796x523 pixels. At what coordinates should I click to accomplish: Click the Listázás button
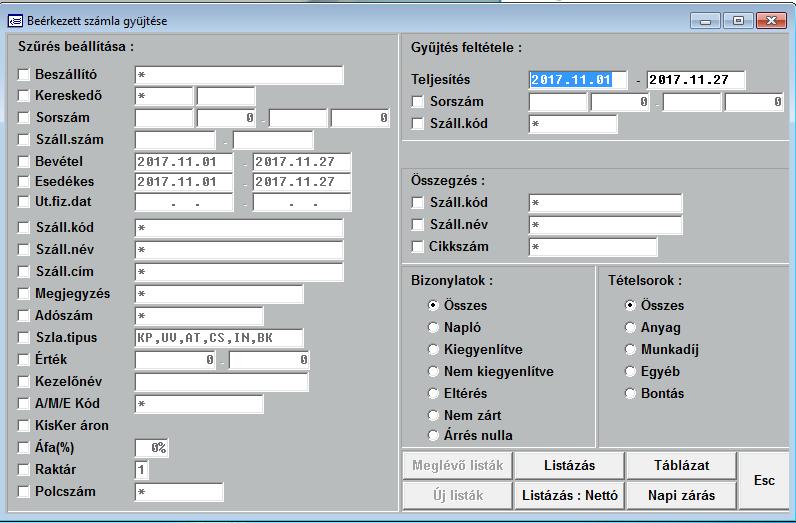(569, 465)
